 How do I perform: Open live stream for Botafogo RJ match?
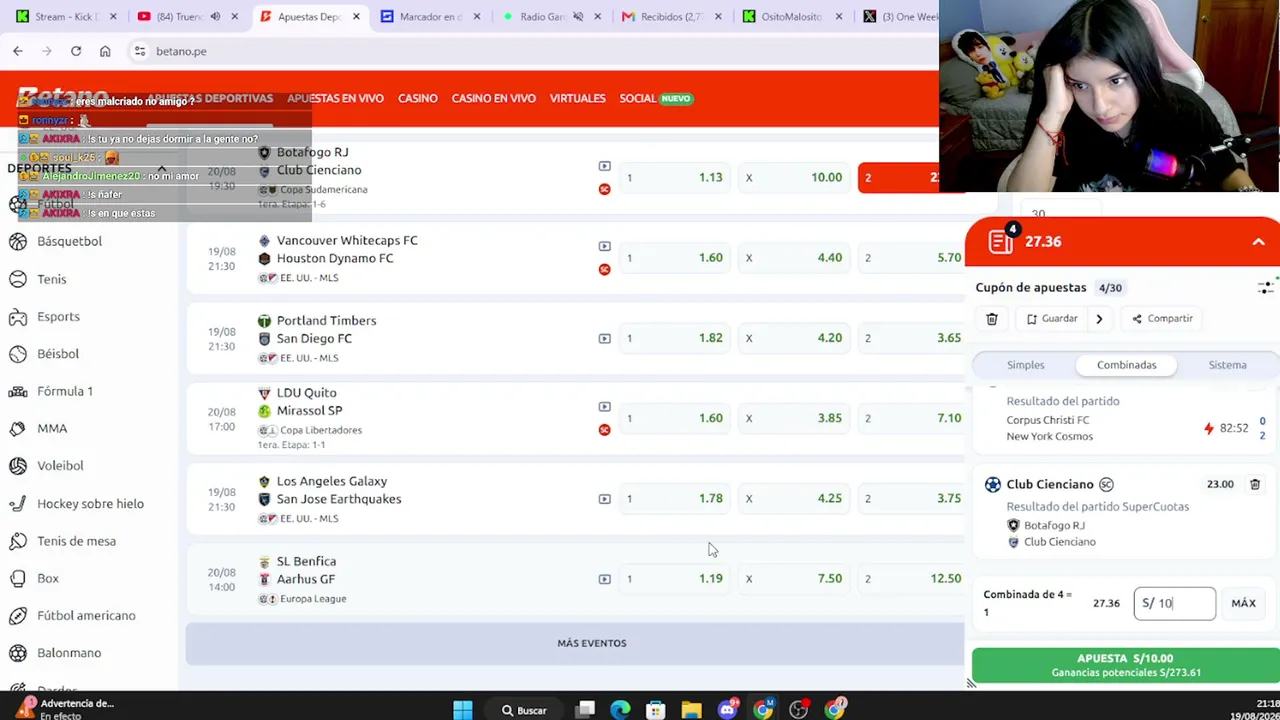pos(604,166)
